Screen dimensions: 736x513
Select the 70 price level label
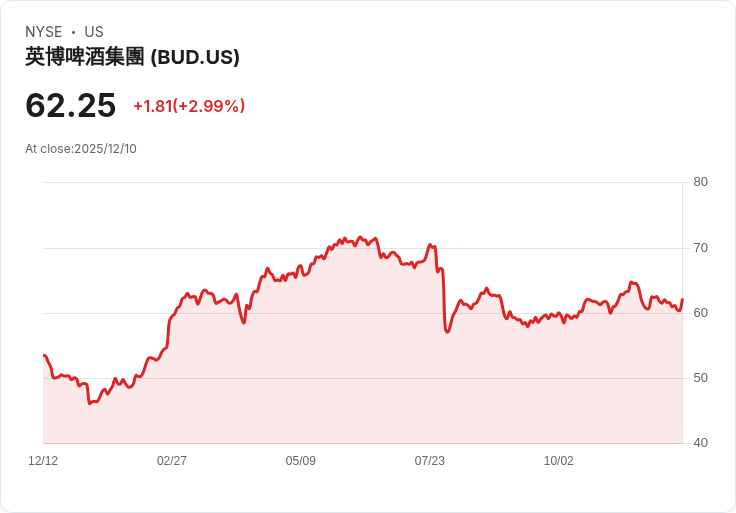(701, 248)
